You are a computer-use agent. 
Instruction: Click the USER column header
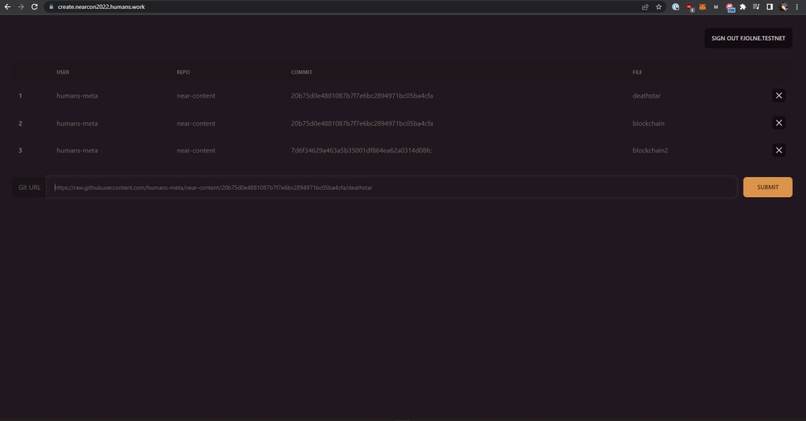tap(63, 72)
